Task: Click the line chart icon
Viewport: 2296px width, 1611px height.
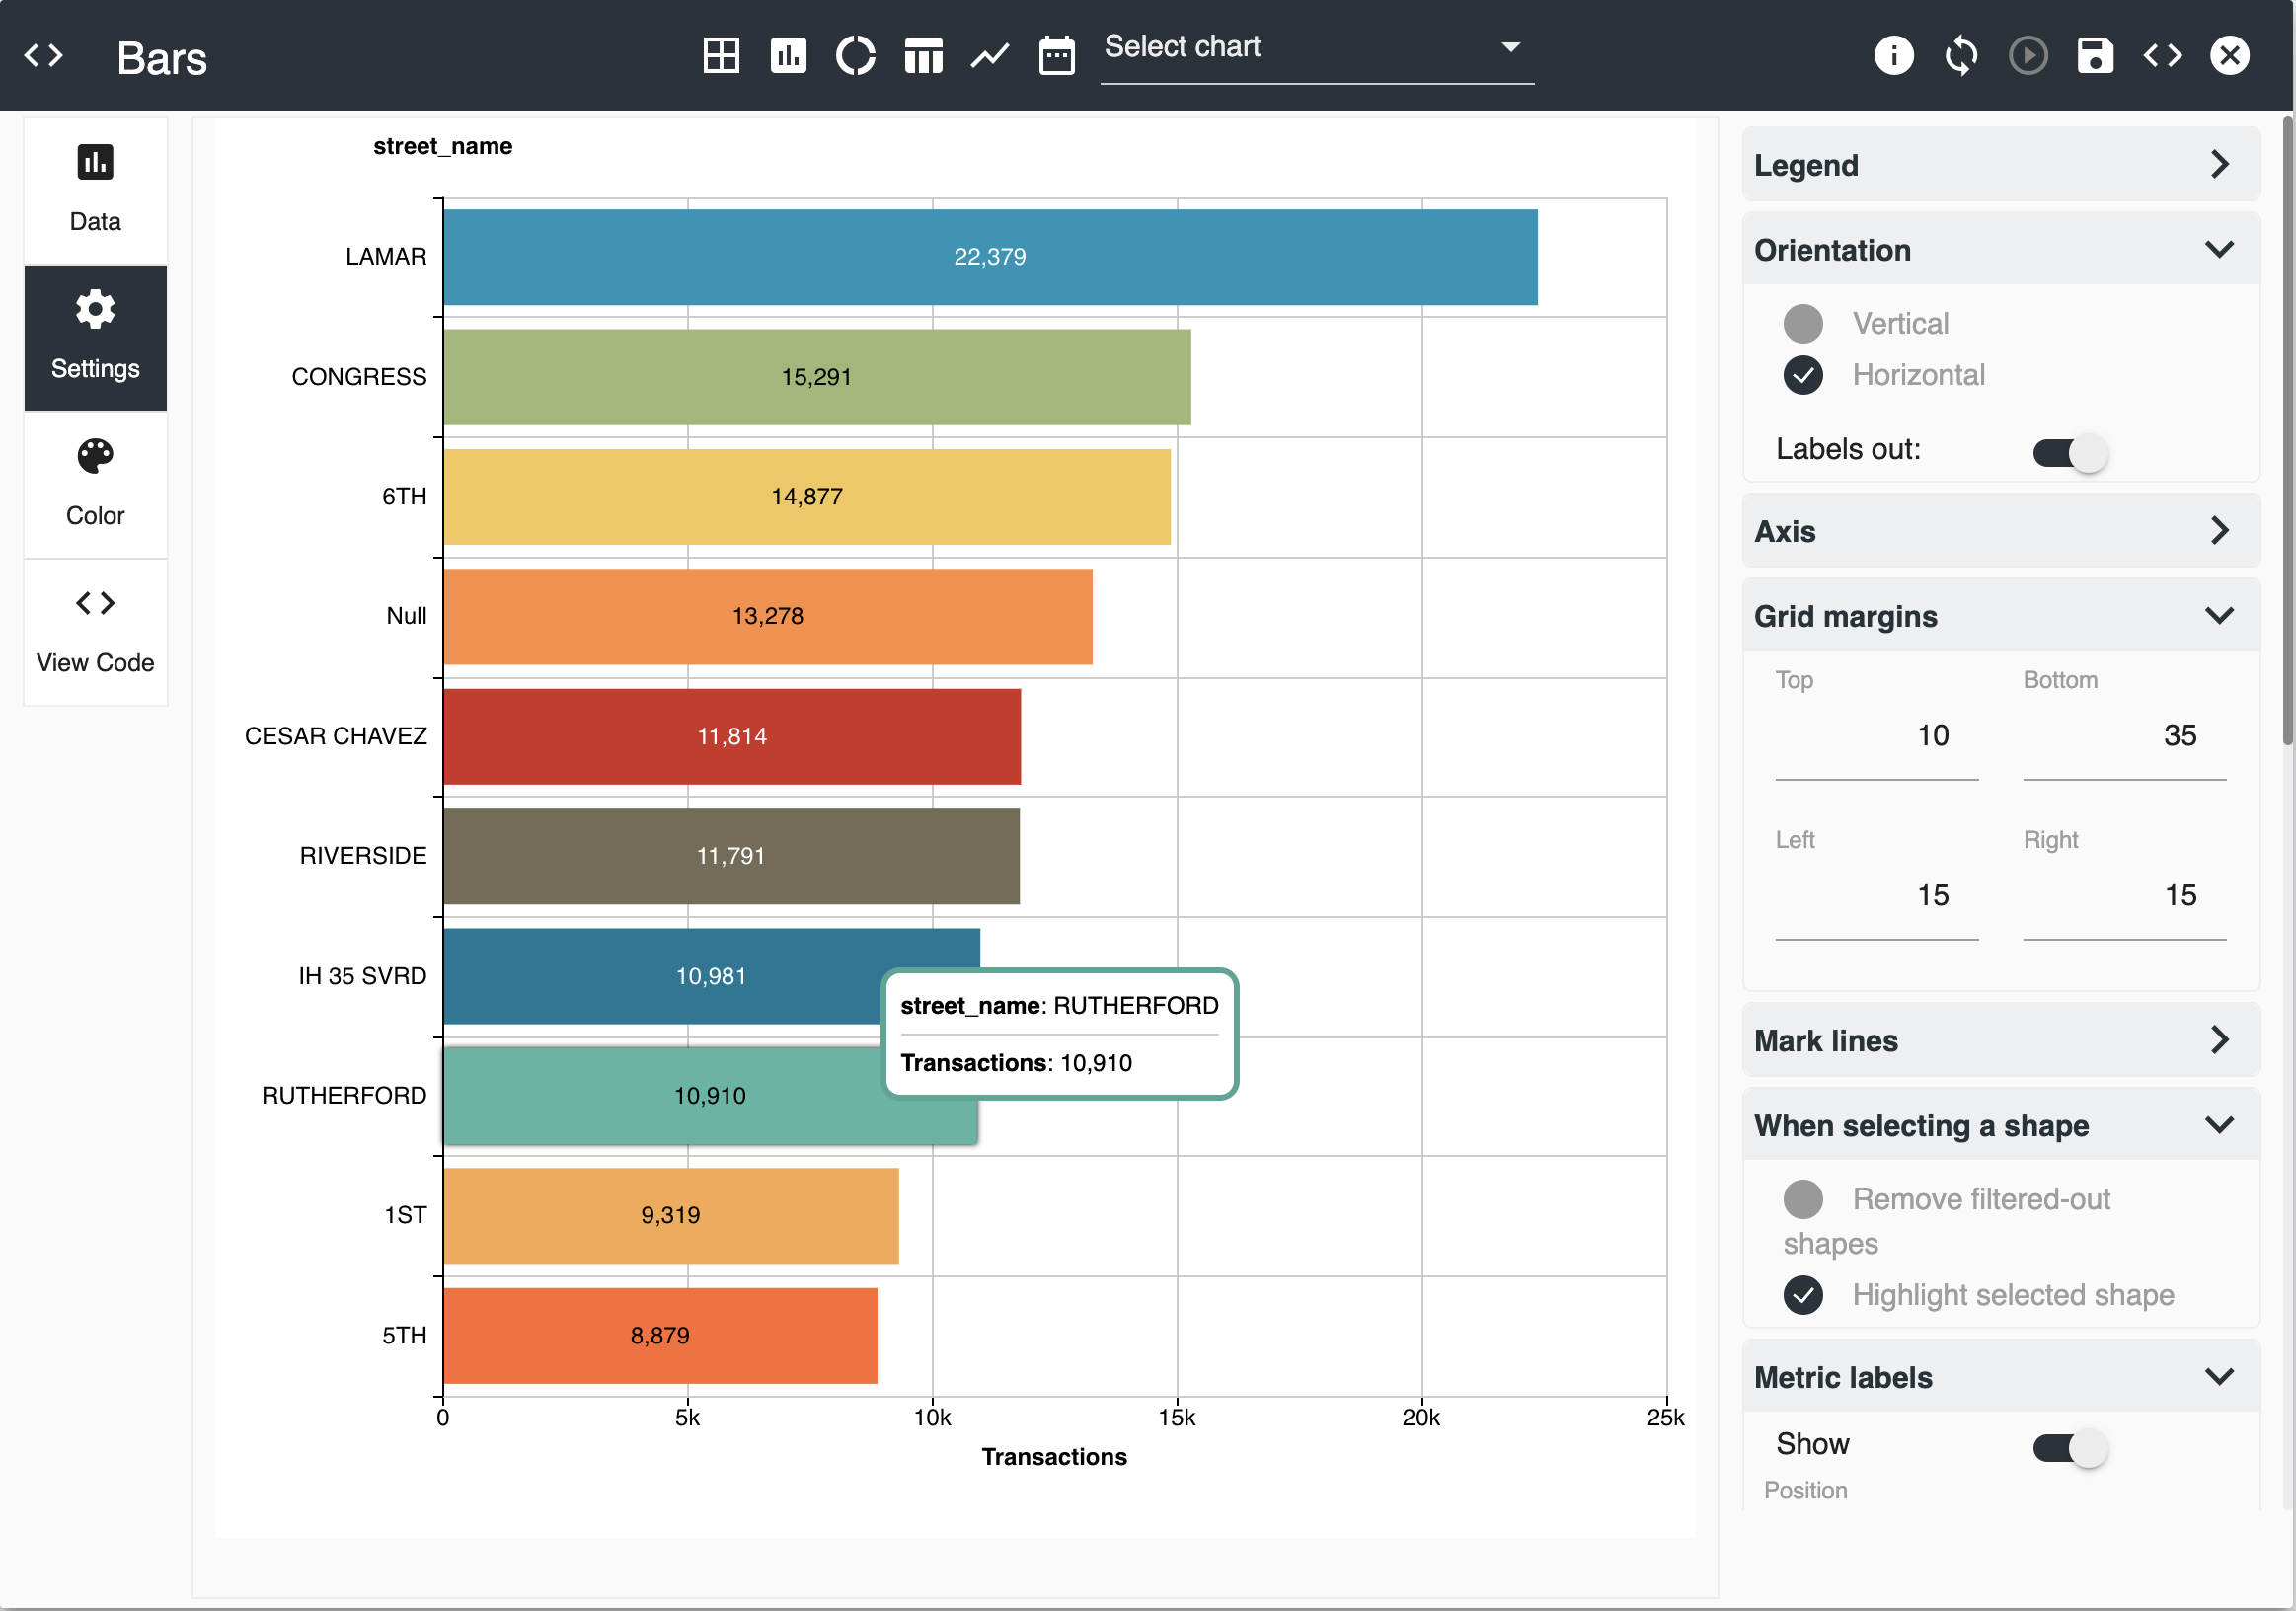Action: [989, 55]
